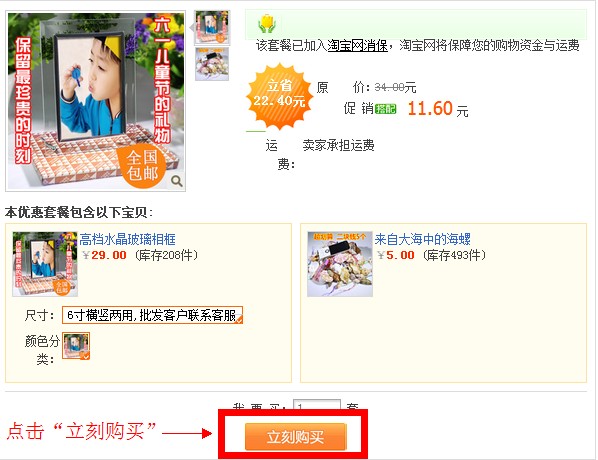The height and width of the screenshot is (460, 598).
Task: Open the 淘宝网消保 link
Action: point(357,45)
